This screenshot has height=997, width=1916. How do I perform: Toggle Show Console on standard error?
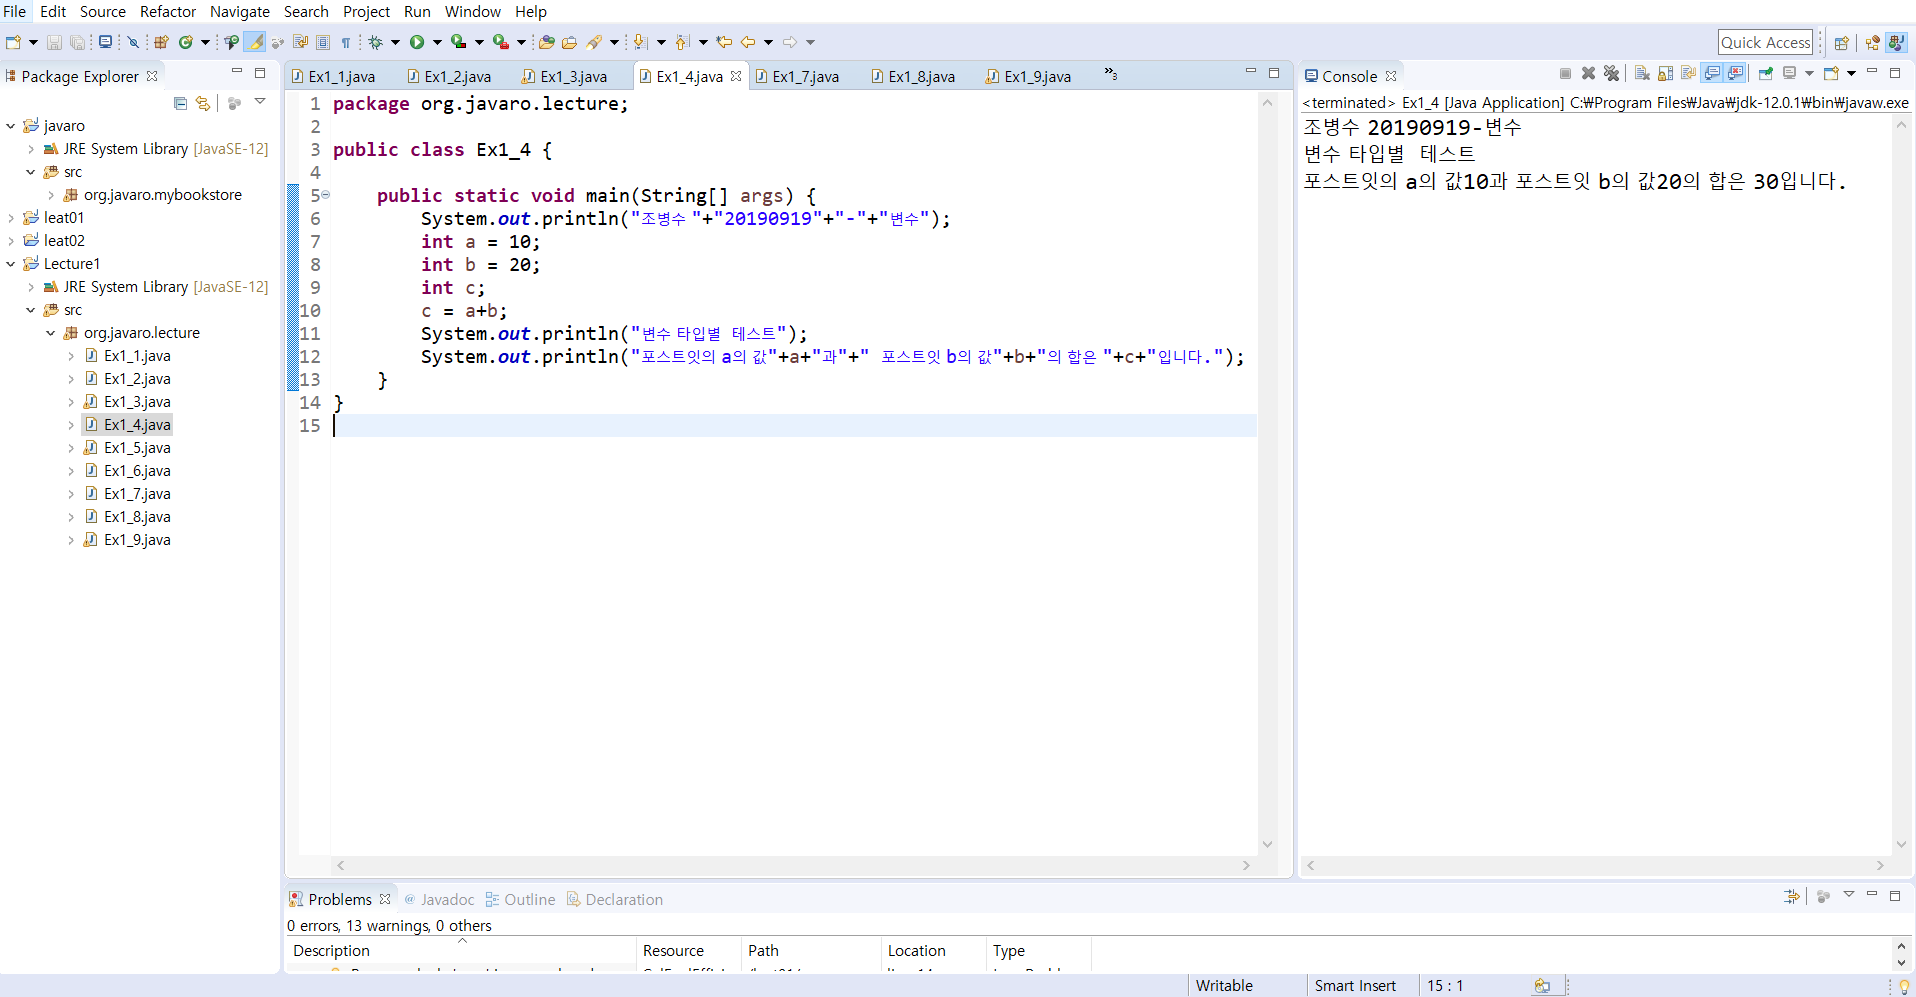pyautogui.click(x=1736, y=73)
